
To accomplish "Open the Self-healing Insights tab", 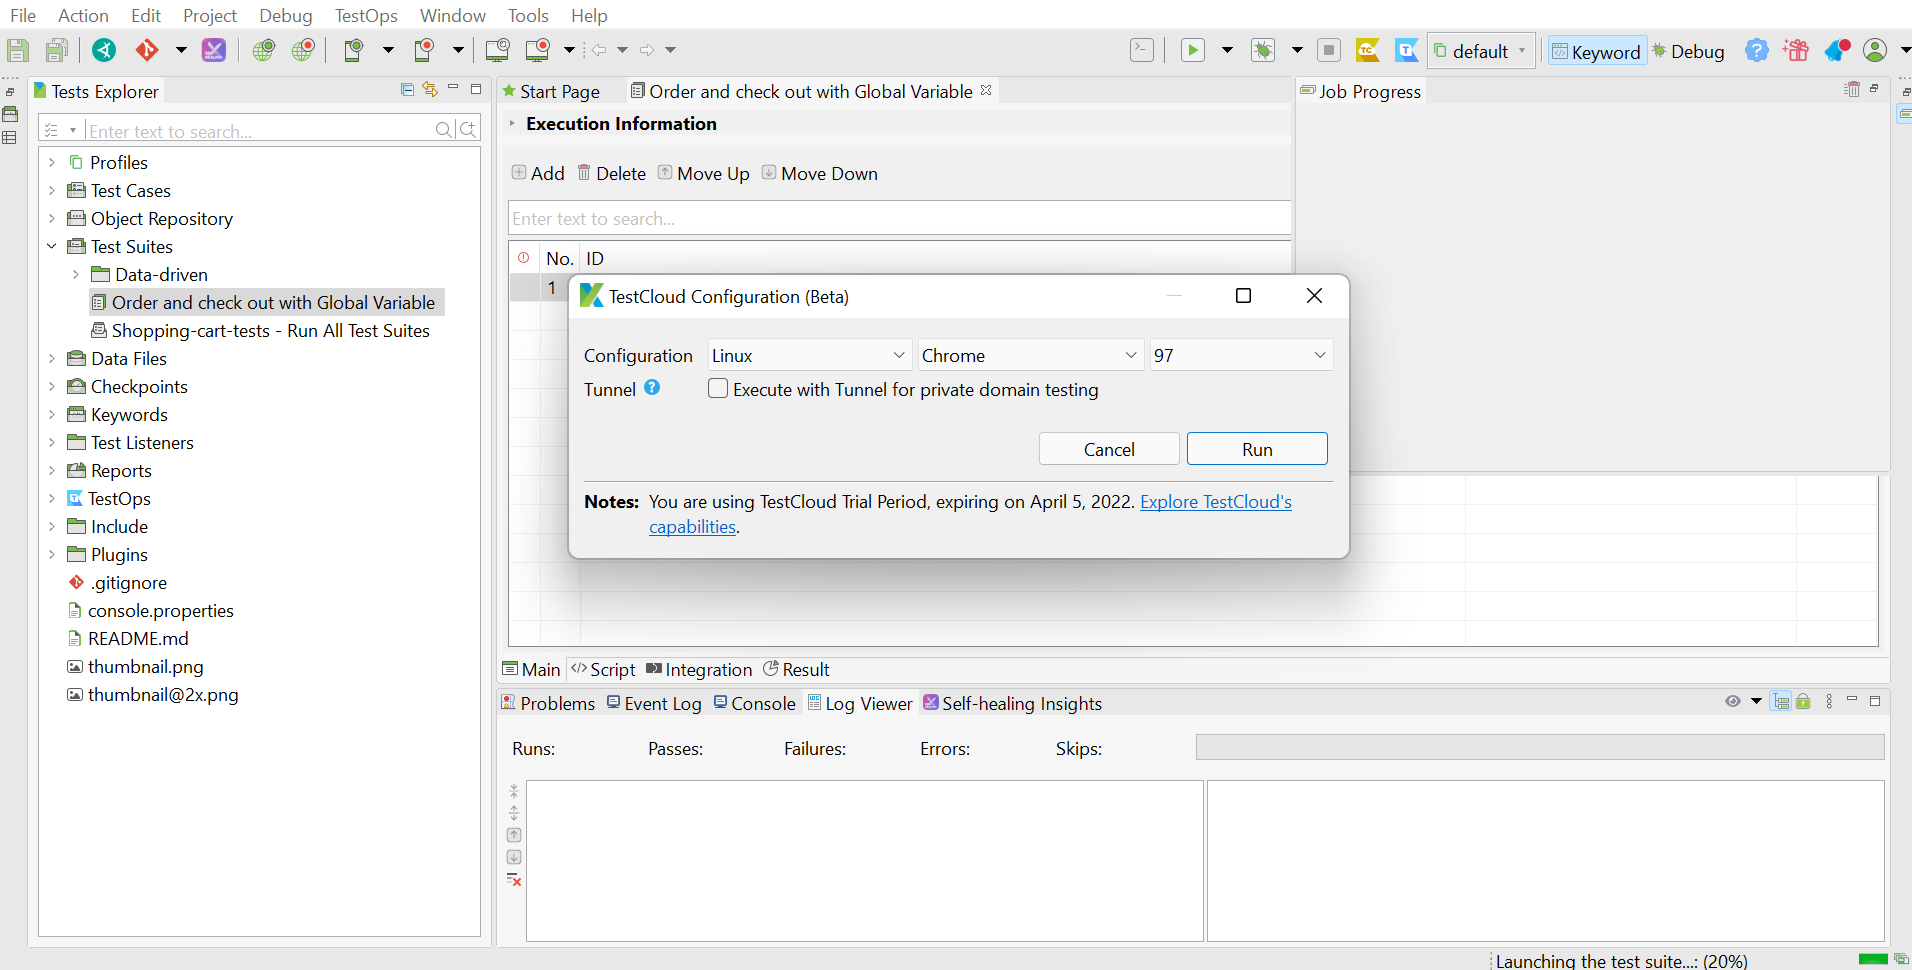I will [1012, 703].
